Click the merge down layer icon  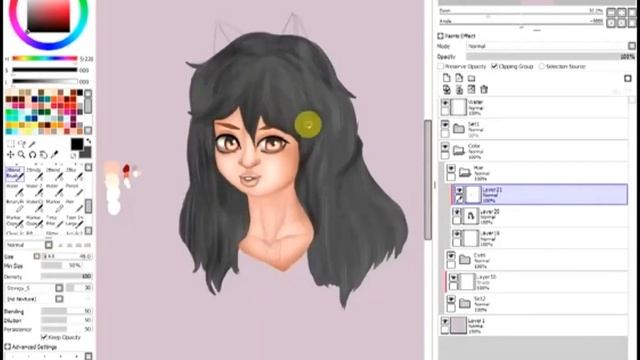[459, 89]
